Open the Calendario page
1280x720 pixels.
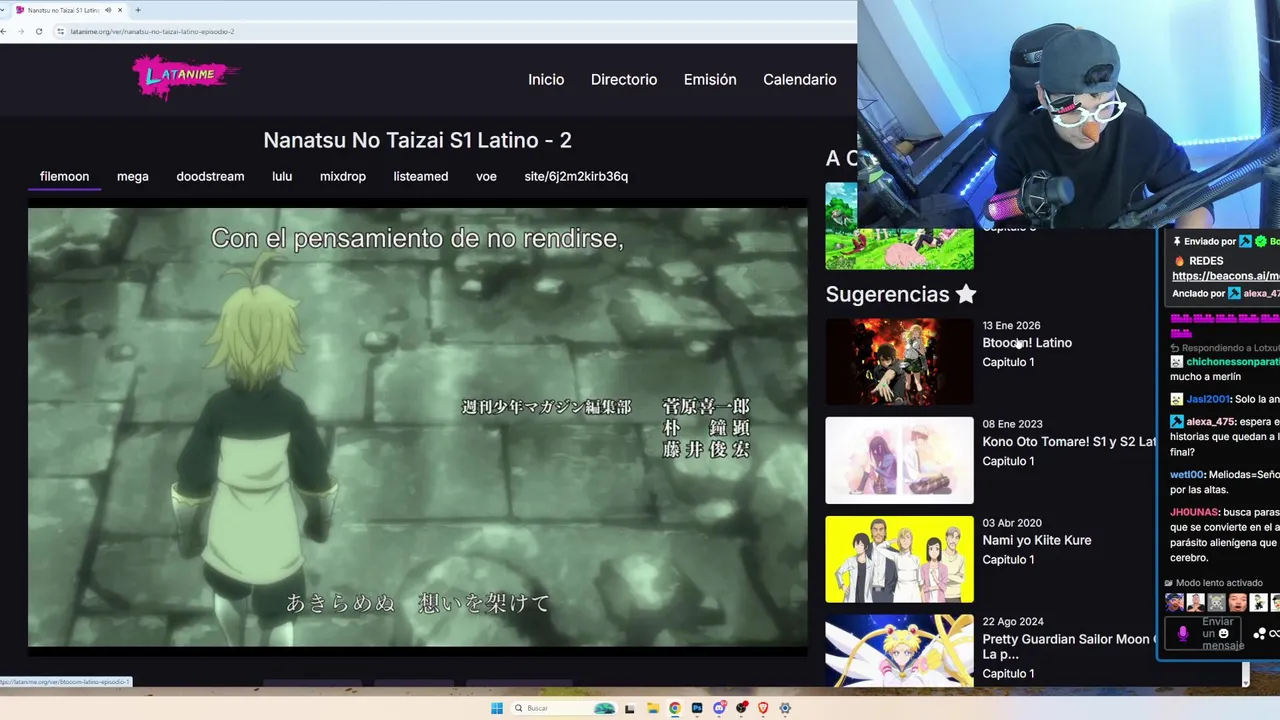coord(799,79)
